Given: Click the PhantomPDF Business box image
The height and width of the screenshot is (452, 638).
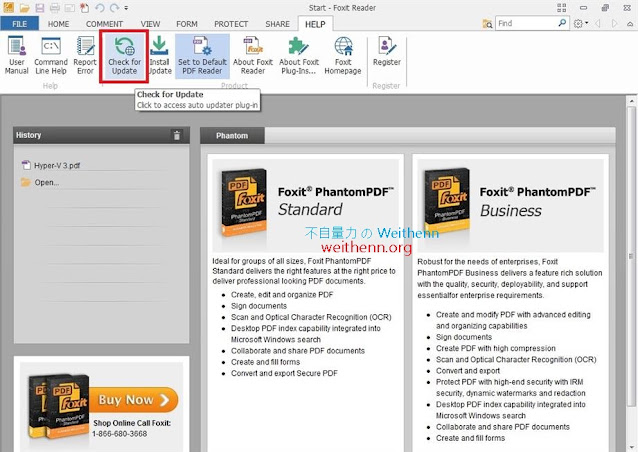Looking at the screenshot, I should coord(447,201).
